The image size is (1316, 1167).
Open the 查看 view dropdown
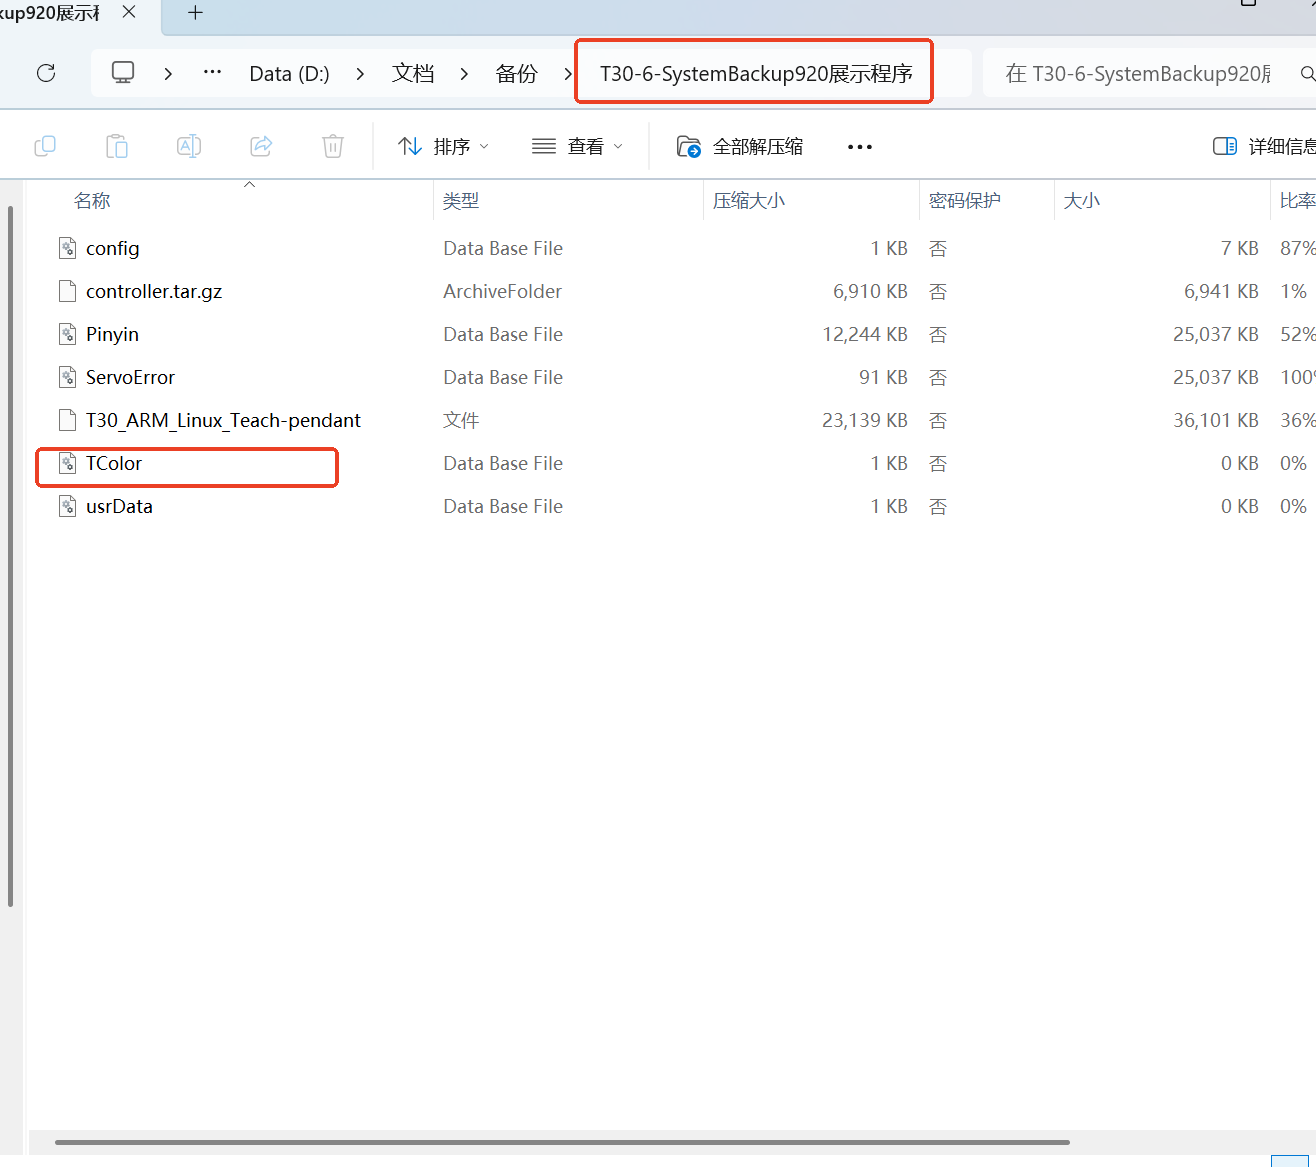click(577, 147)
